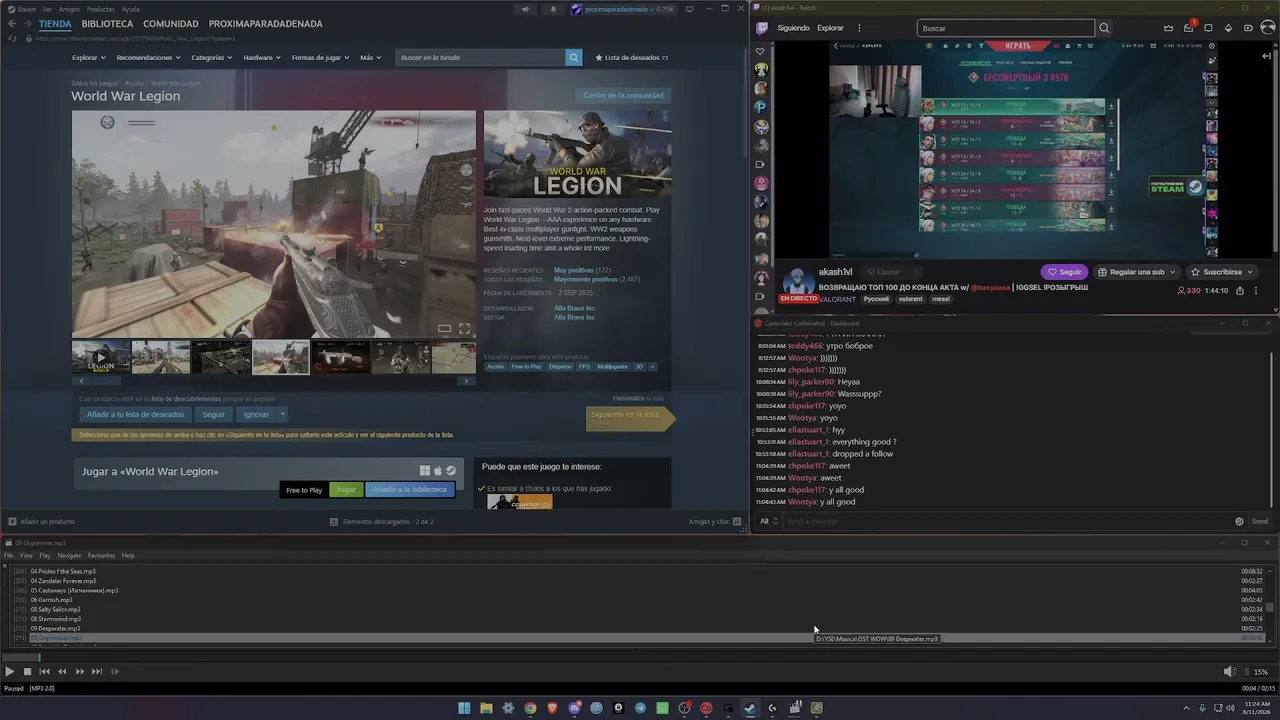Click the media player seek bar

(x=640, y=657)
